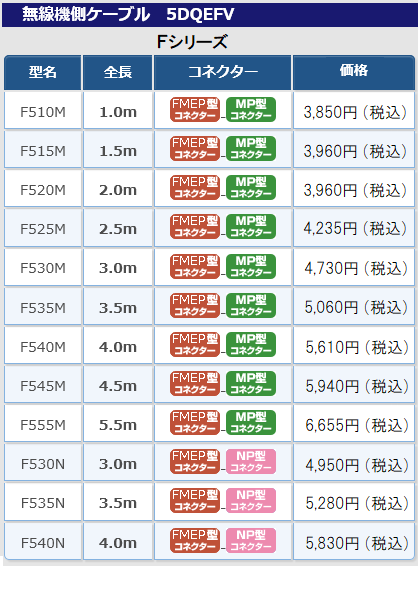Click the FMEP connector badge for F525M
The image size is (418, 608).
point(195,226)
